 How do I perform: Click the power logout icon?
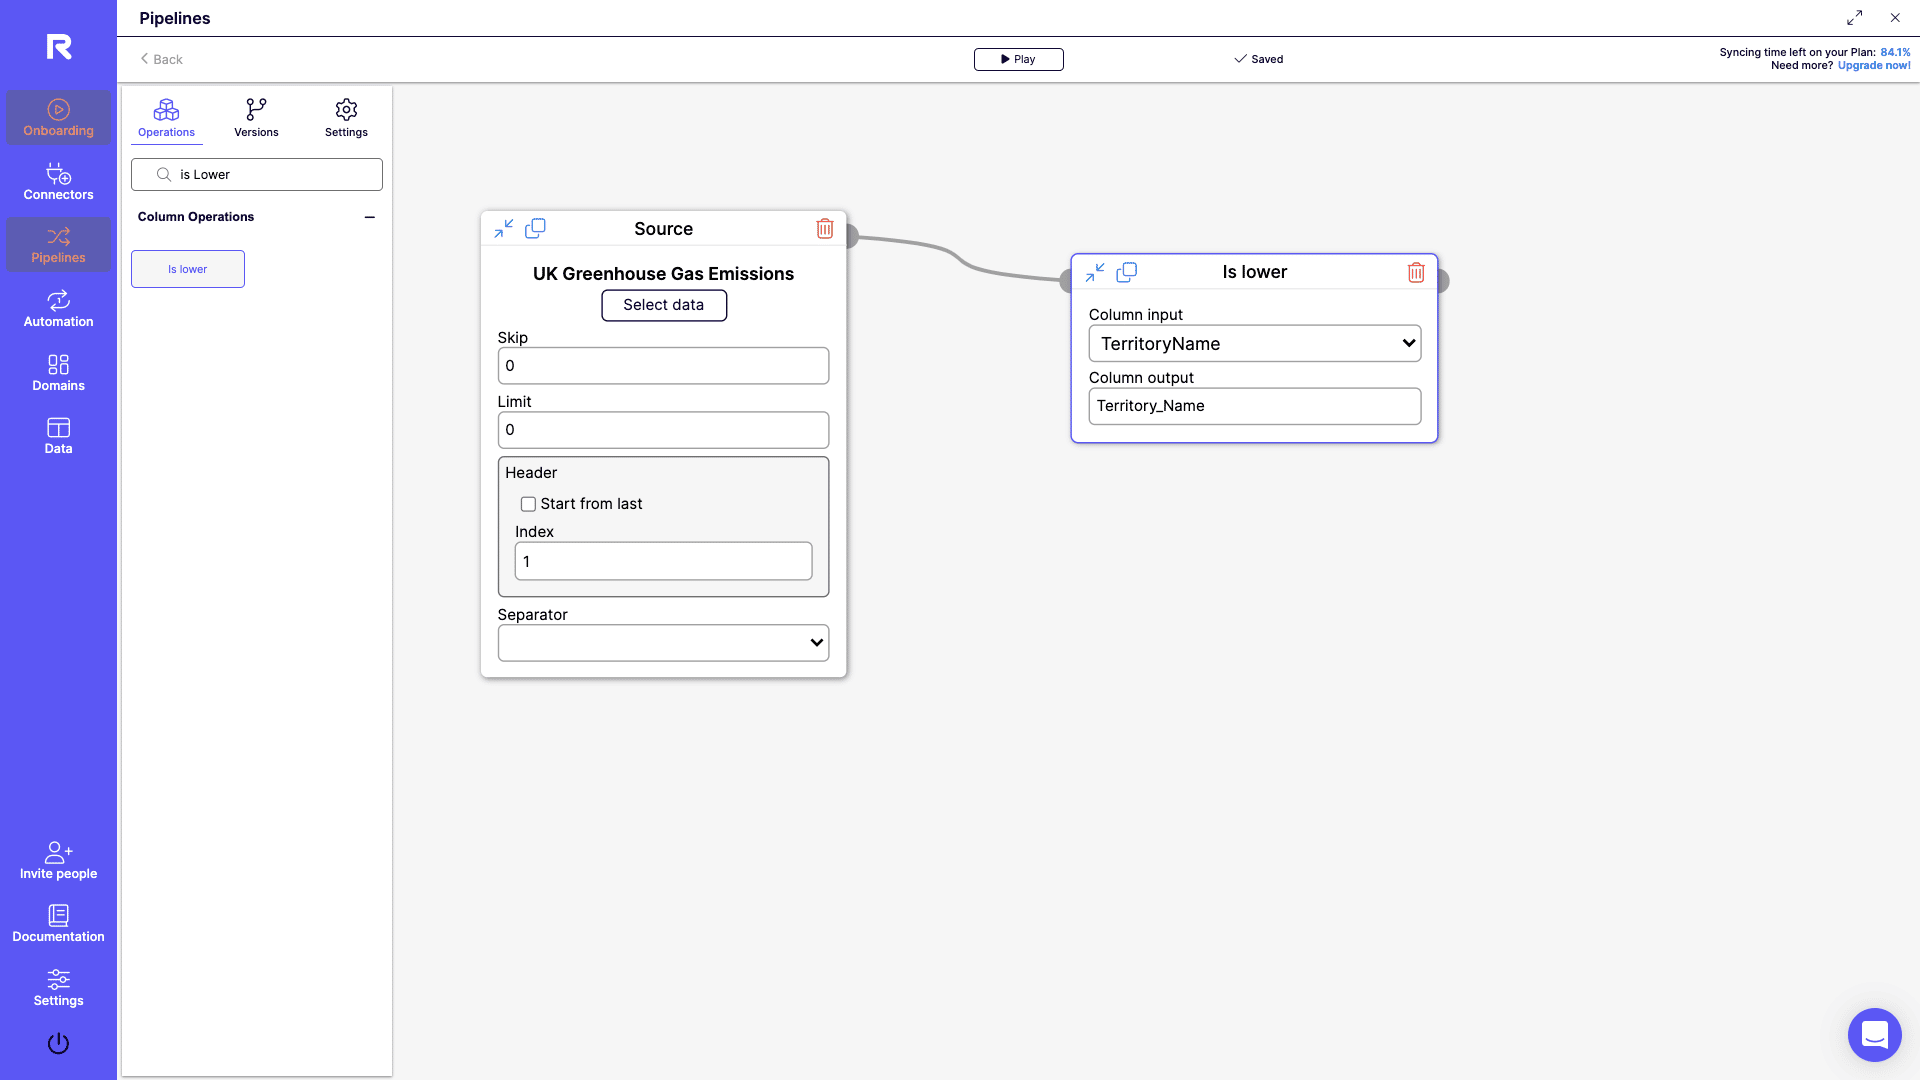coord(58,1043)
